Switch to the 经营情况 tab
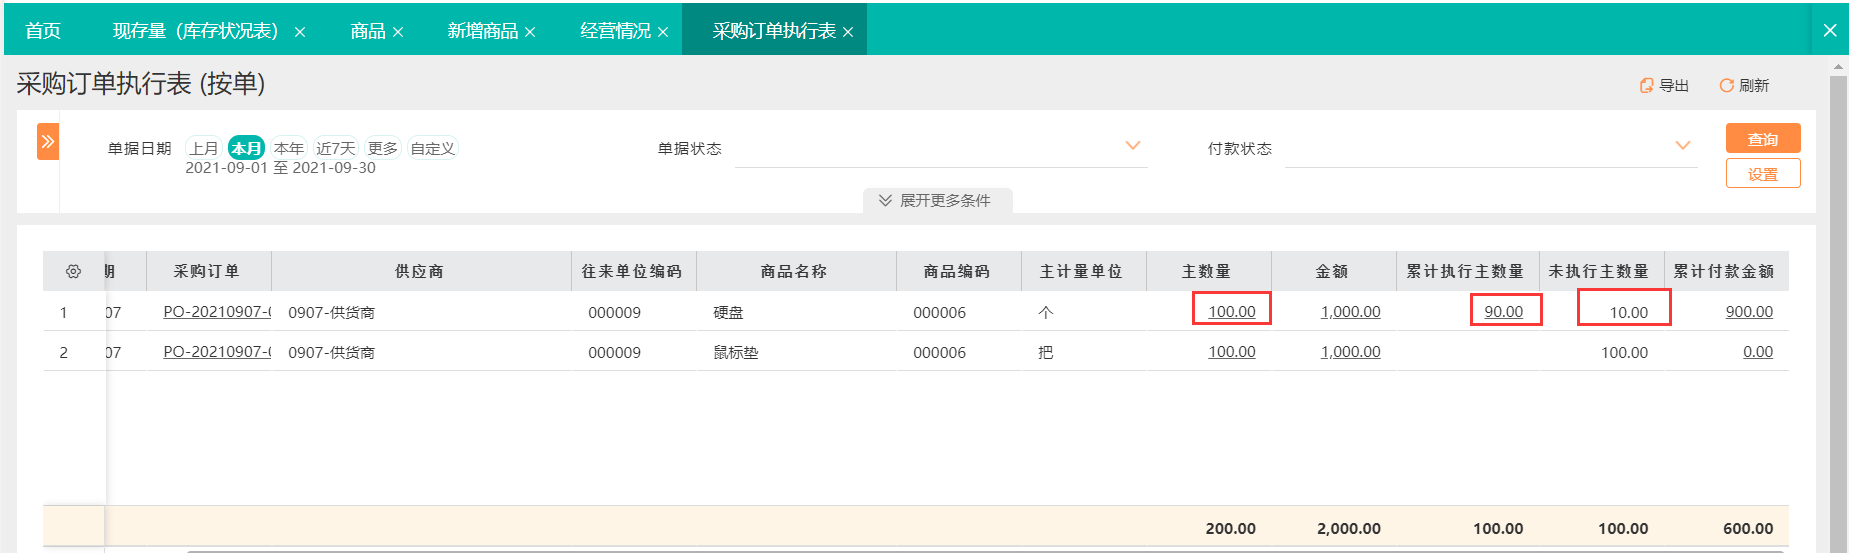Screen dimensions: 1849x553 616,31
